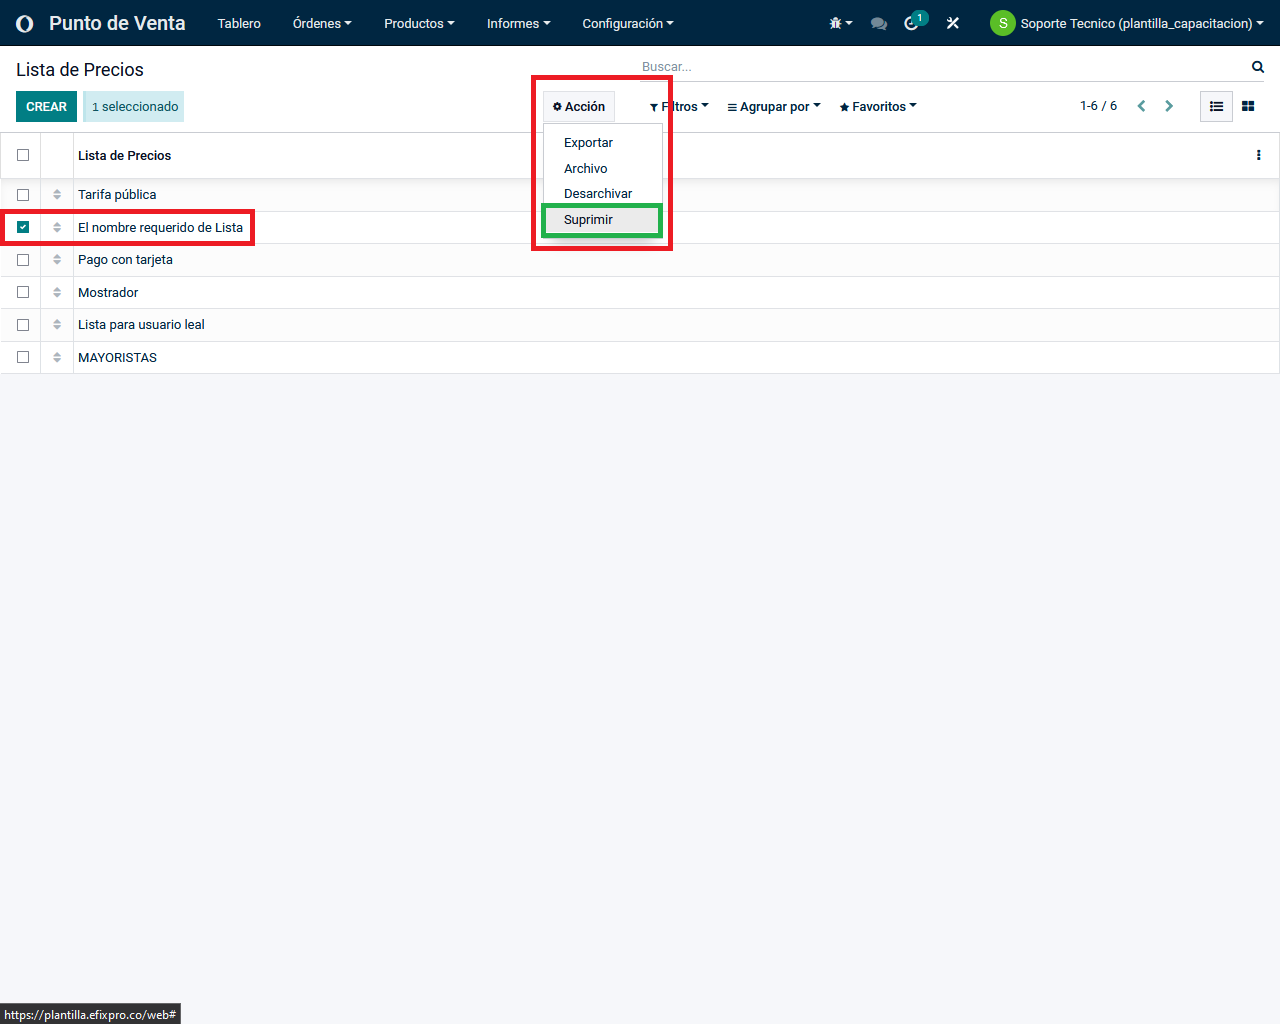The width and height of the screenshot is (1280, 1024).
Task: Expand the Agrupar por dropdown
Action: tap(773, 107)
